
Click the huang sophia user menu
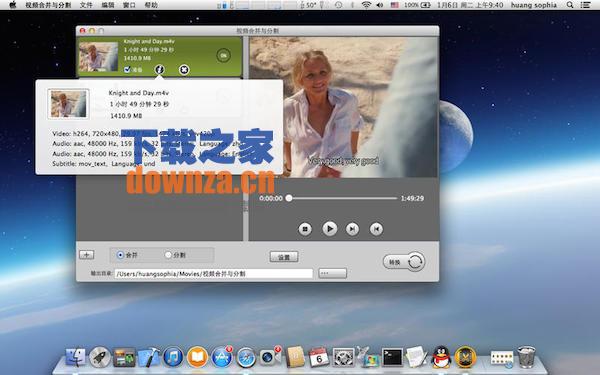(534, 5)
